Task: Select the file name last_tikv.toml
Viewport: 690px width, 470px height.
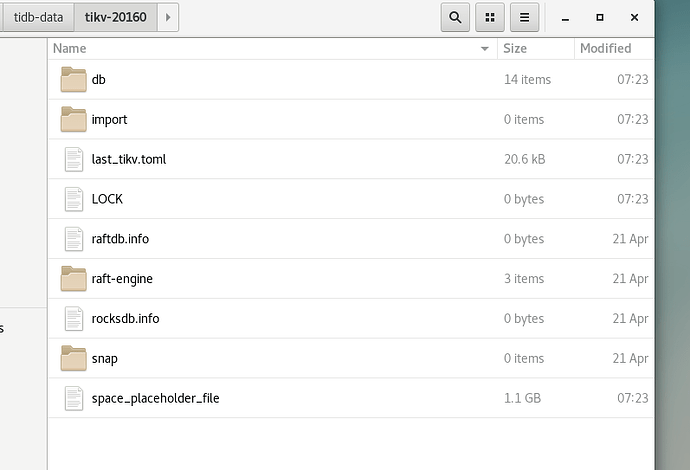Action: [x=129, y=159]
